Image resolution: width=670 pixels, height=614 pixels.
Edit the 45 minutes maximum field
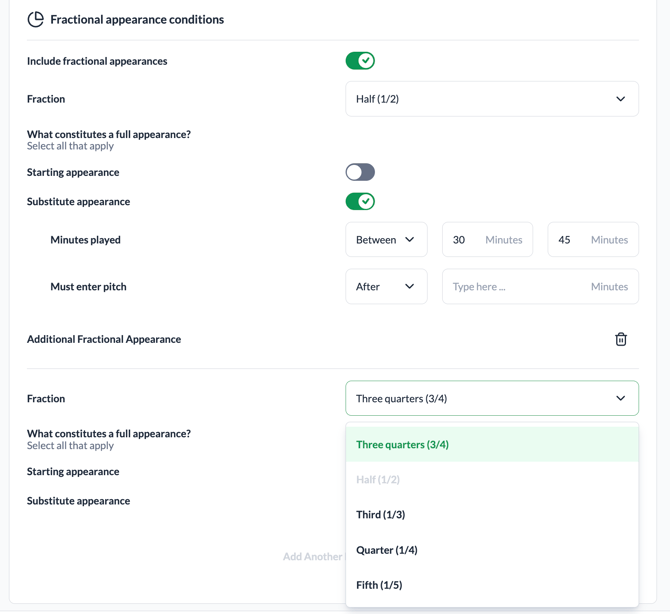click(568, 240)
